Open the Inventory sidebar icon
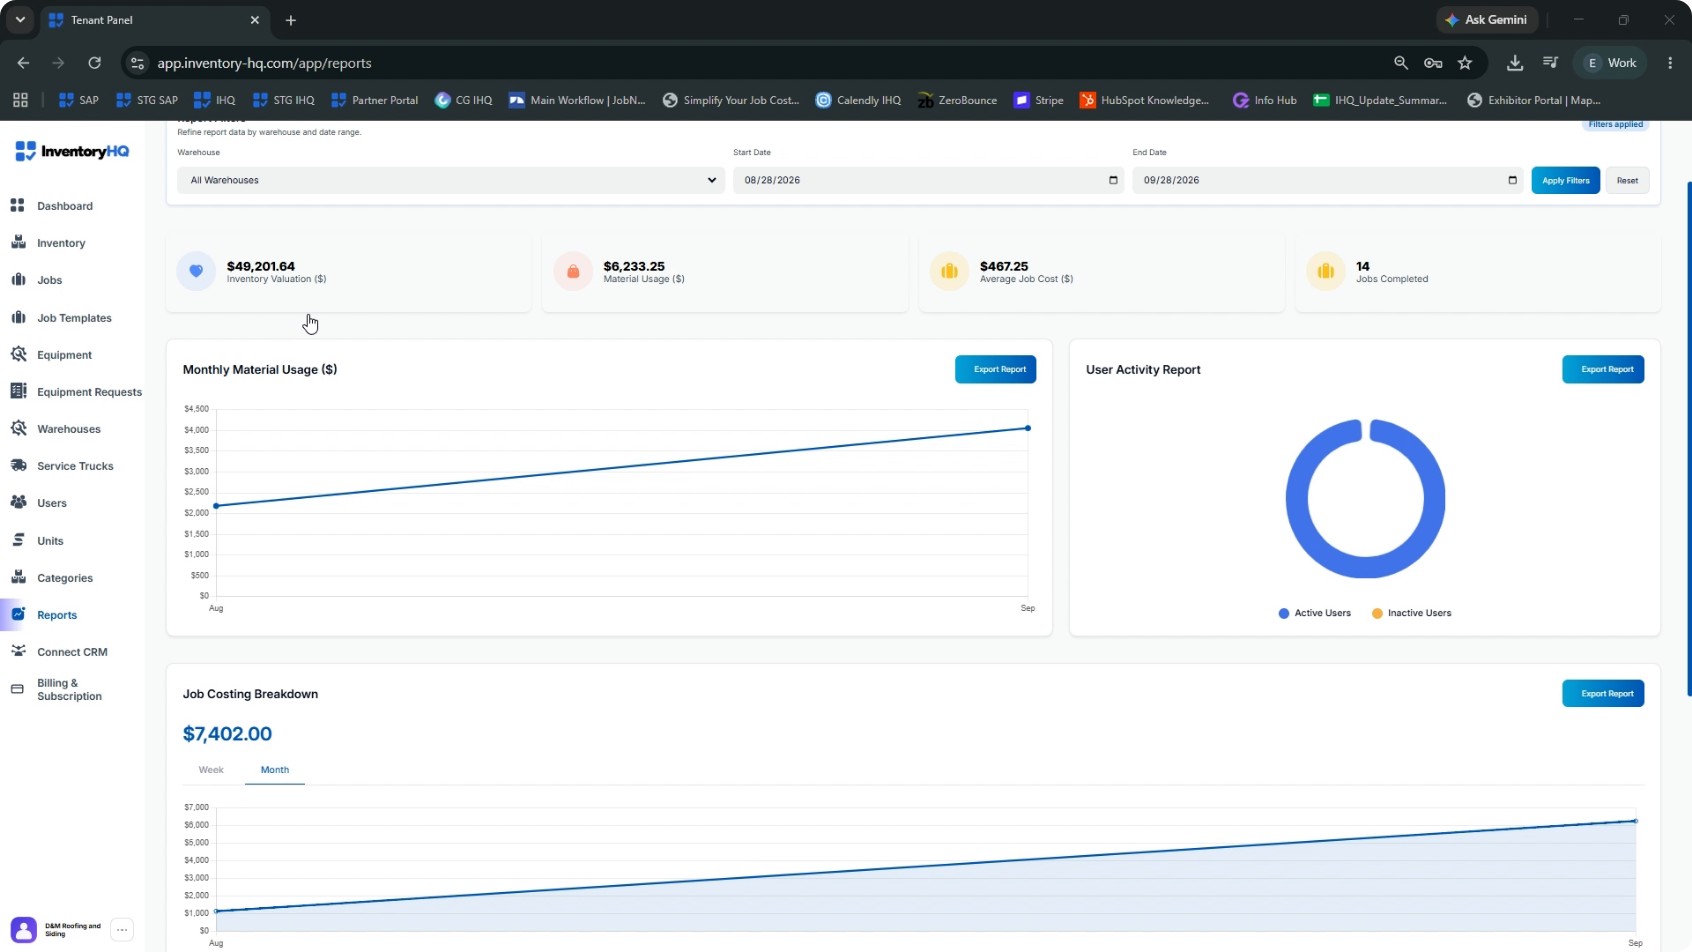Image resolution: width=1692 pixels, height=952 pixels. [x=17, y=242]
